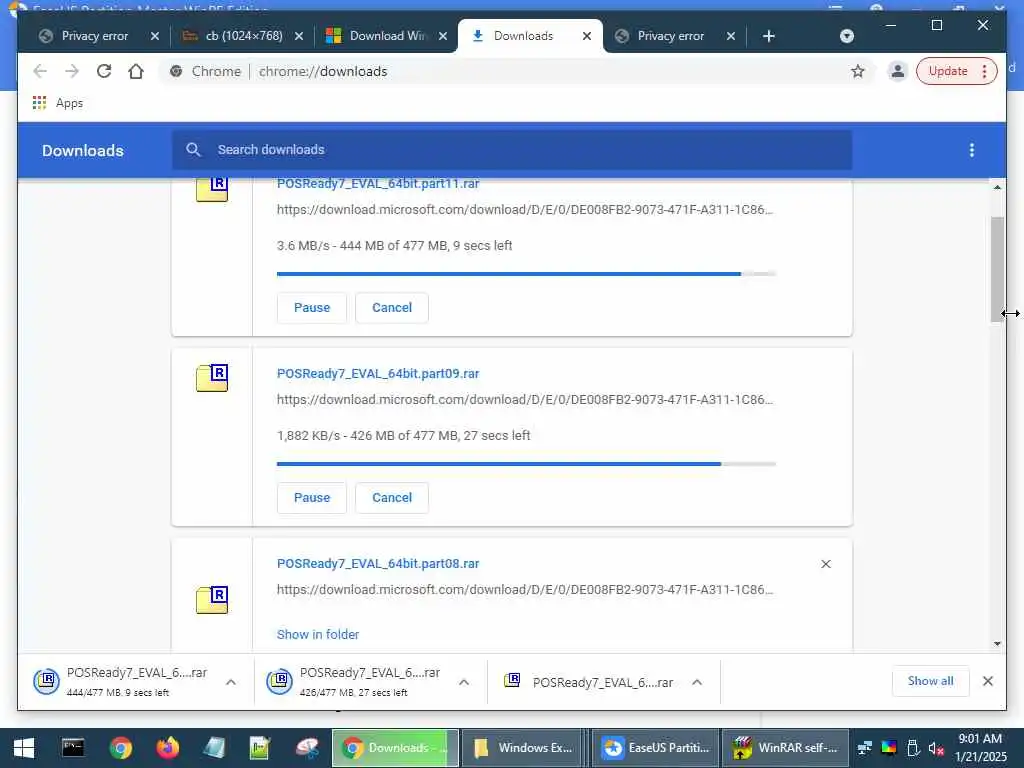Open the Chrome profile avatar
1024x768 pixels.
[897, 71]
